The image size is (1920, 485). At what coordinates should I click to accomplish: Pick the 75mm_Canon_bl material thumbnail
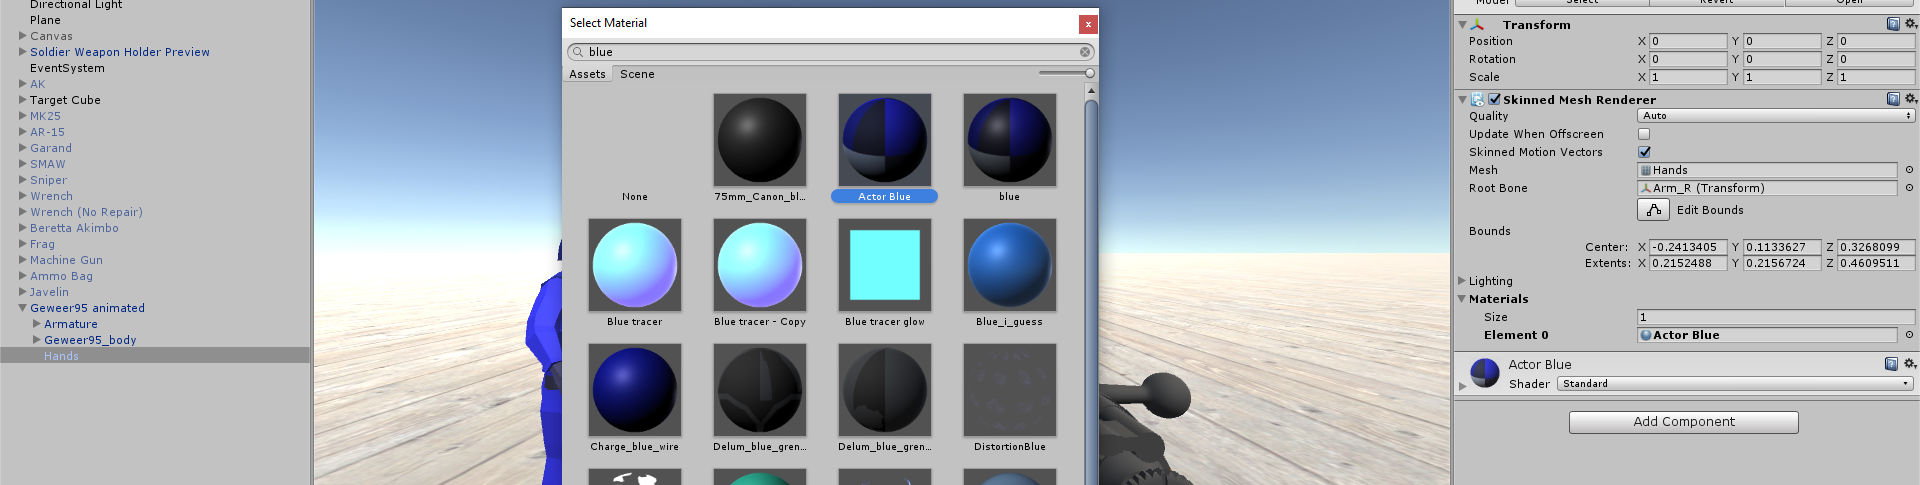point(760,140)
